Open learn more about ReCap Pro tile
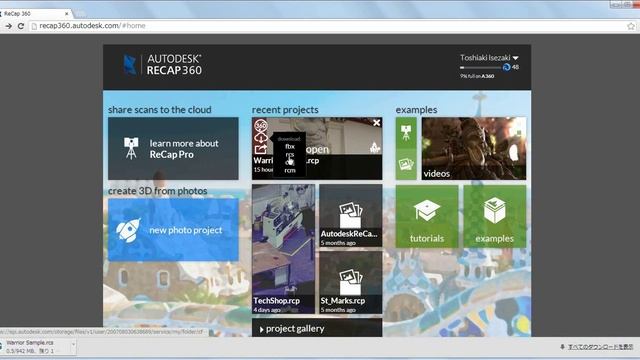This screenshot has height=360, width=640. [x=173, y=149]
